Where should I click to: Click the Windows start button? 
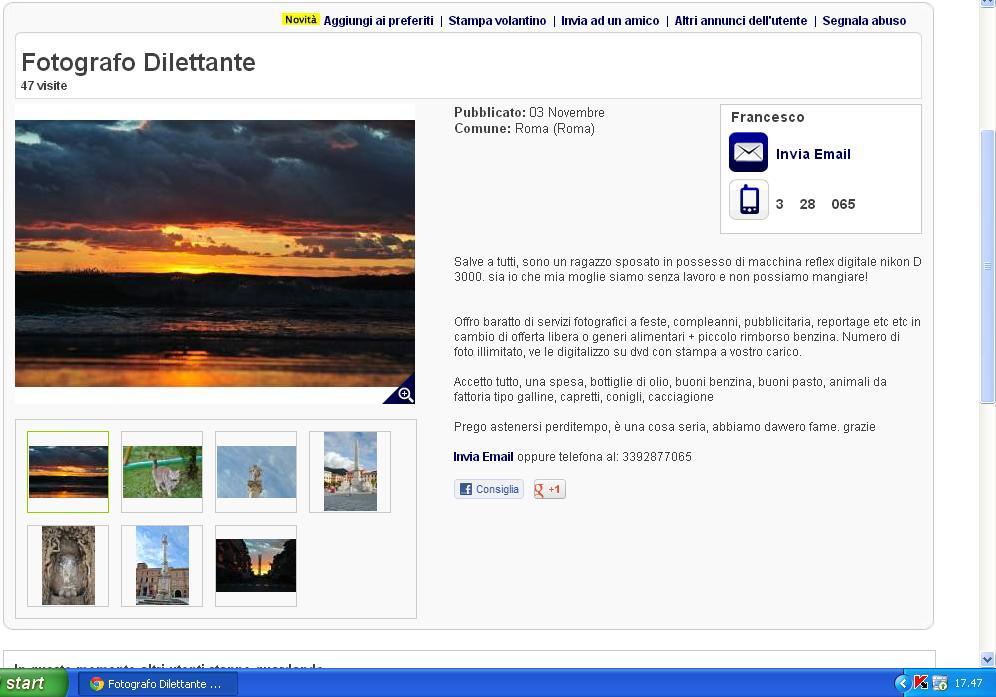[x=33, y=683]
